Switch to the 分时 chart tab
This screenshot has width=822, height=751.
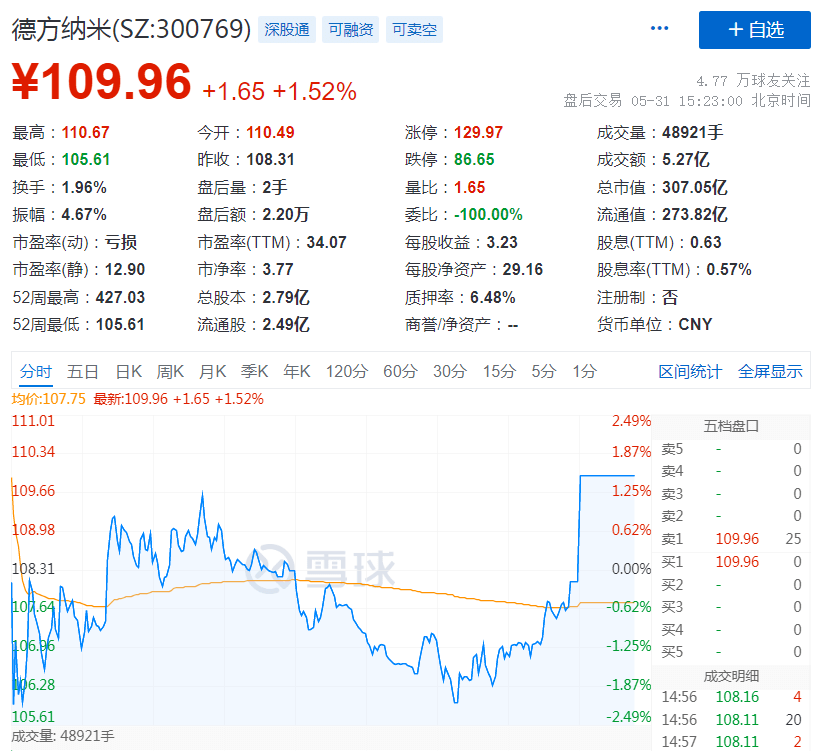[x=36, y=372]
